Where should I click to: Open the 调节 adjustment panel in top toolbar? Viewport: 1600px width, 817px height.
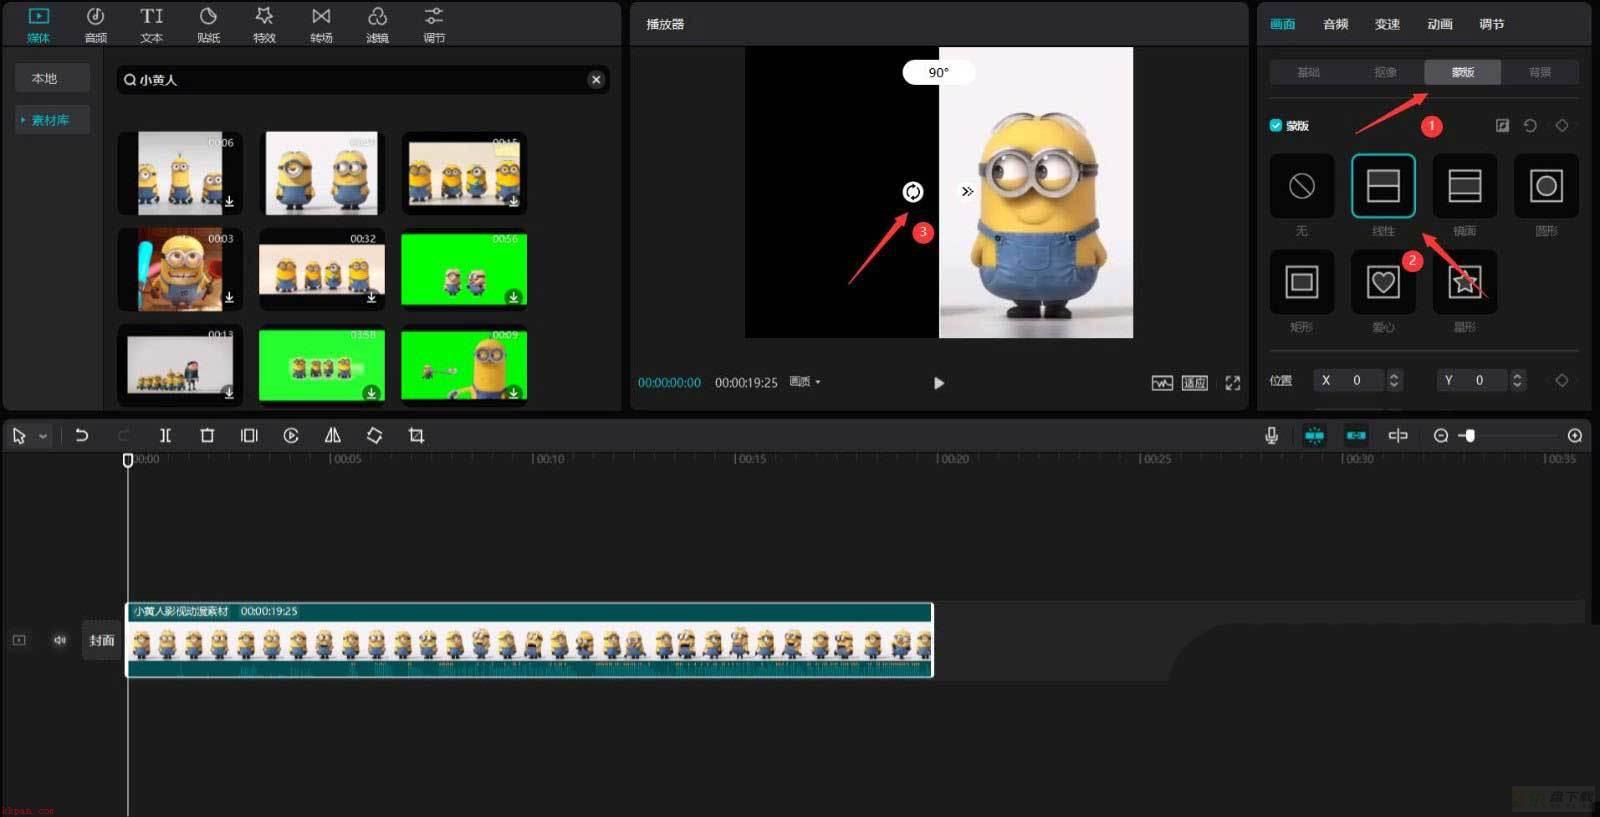[434, 25]
